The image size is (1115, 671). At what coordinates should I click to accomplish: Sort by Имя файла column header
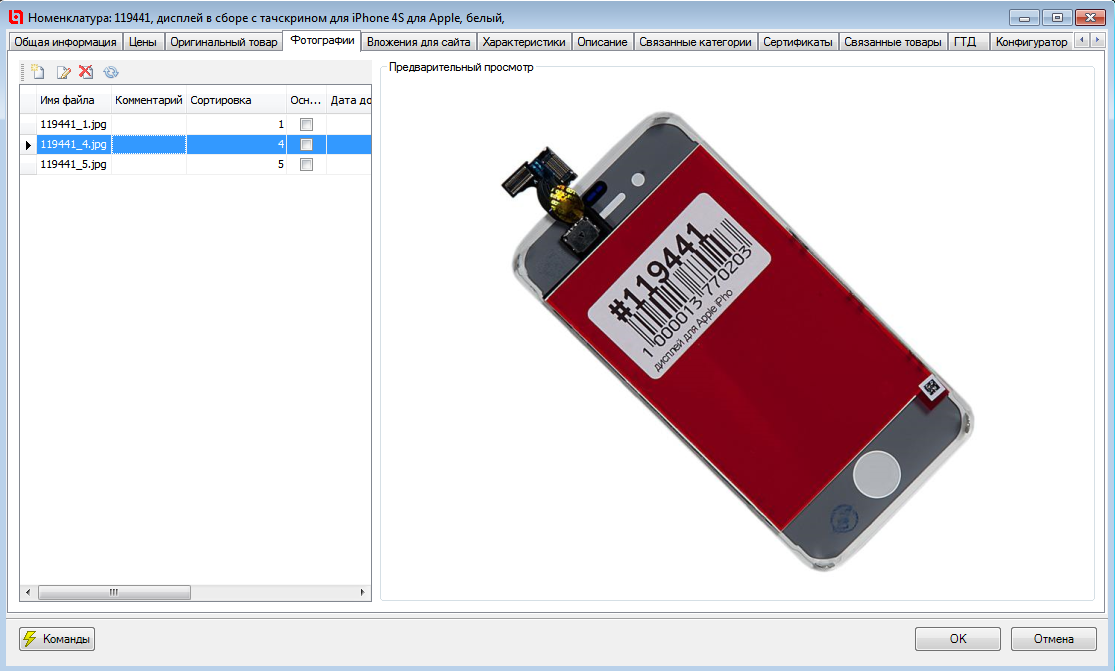click(74, 100)
